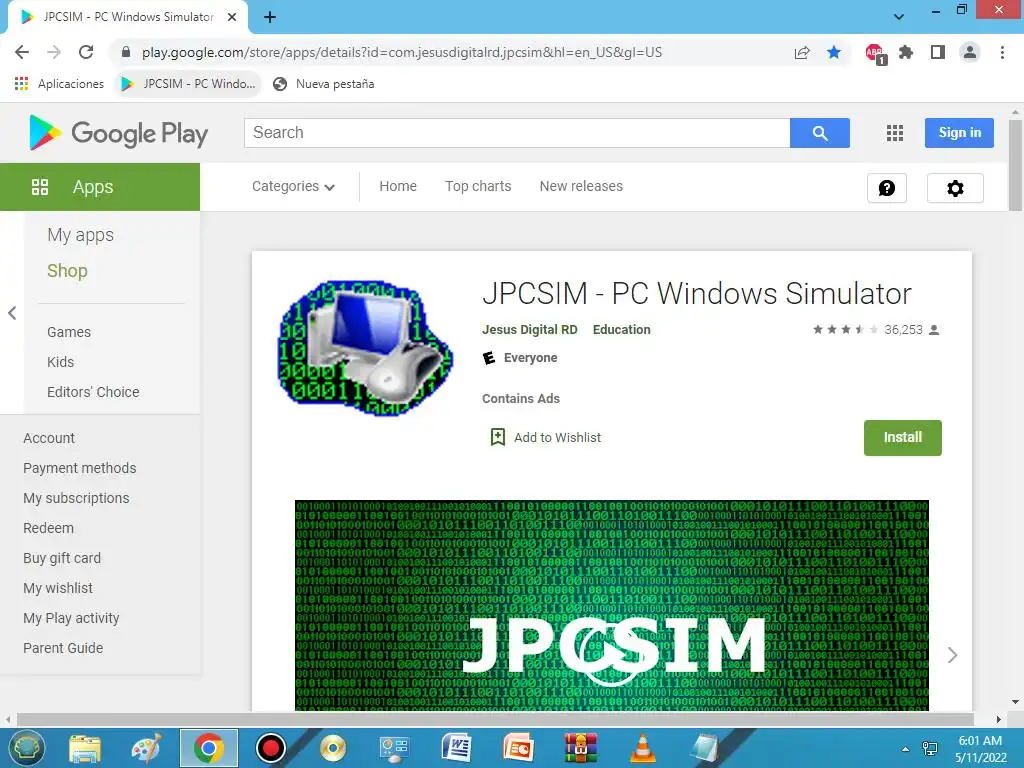
Task: Go back to the previous page
Action: pyautogui.click(x=22, y=52)
